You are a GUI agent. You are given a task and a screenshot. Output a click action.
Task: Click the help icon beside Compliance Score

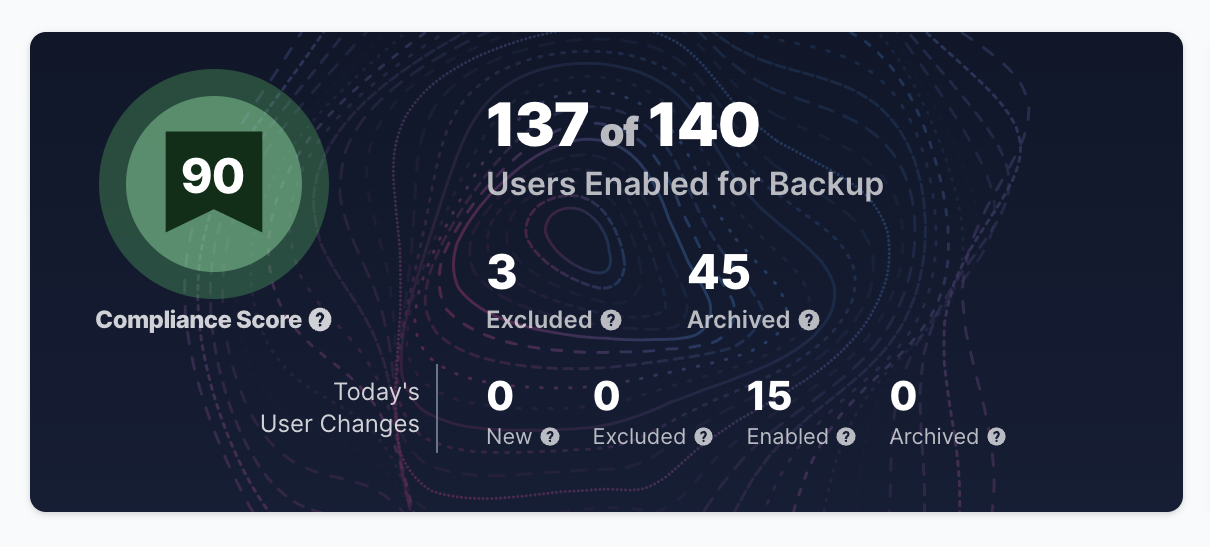click(320, 320)
